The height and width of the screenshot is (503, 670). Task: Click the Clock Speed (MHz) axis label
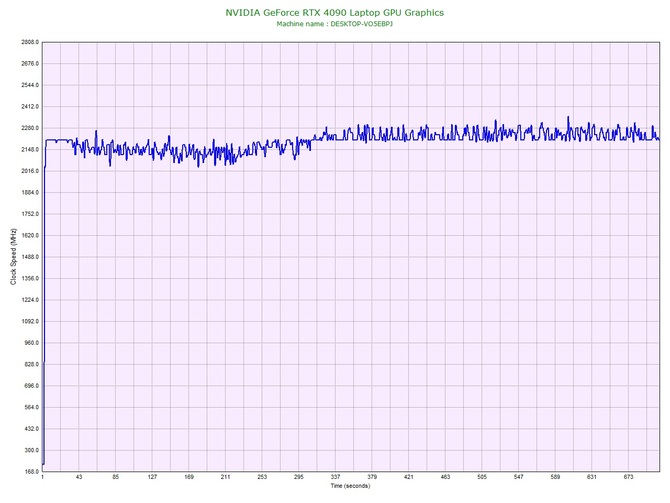13,257
